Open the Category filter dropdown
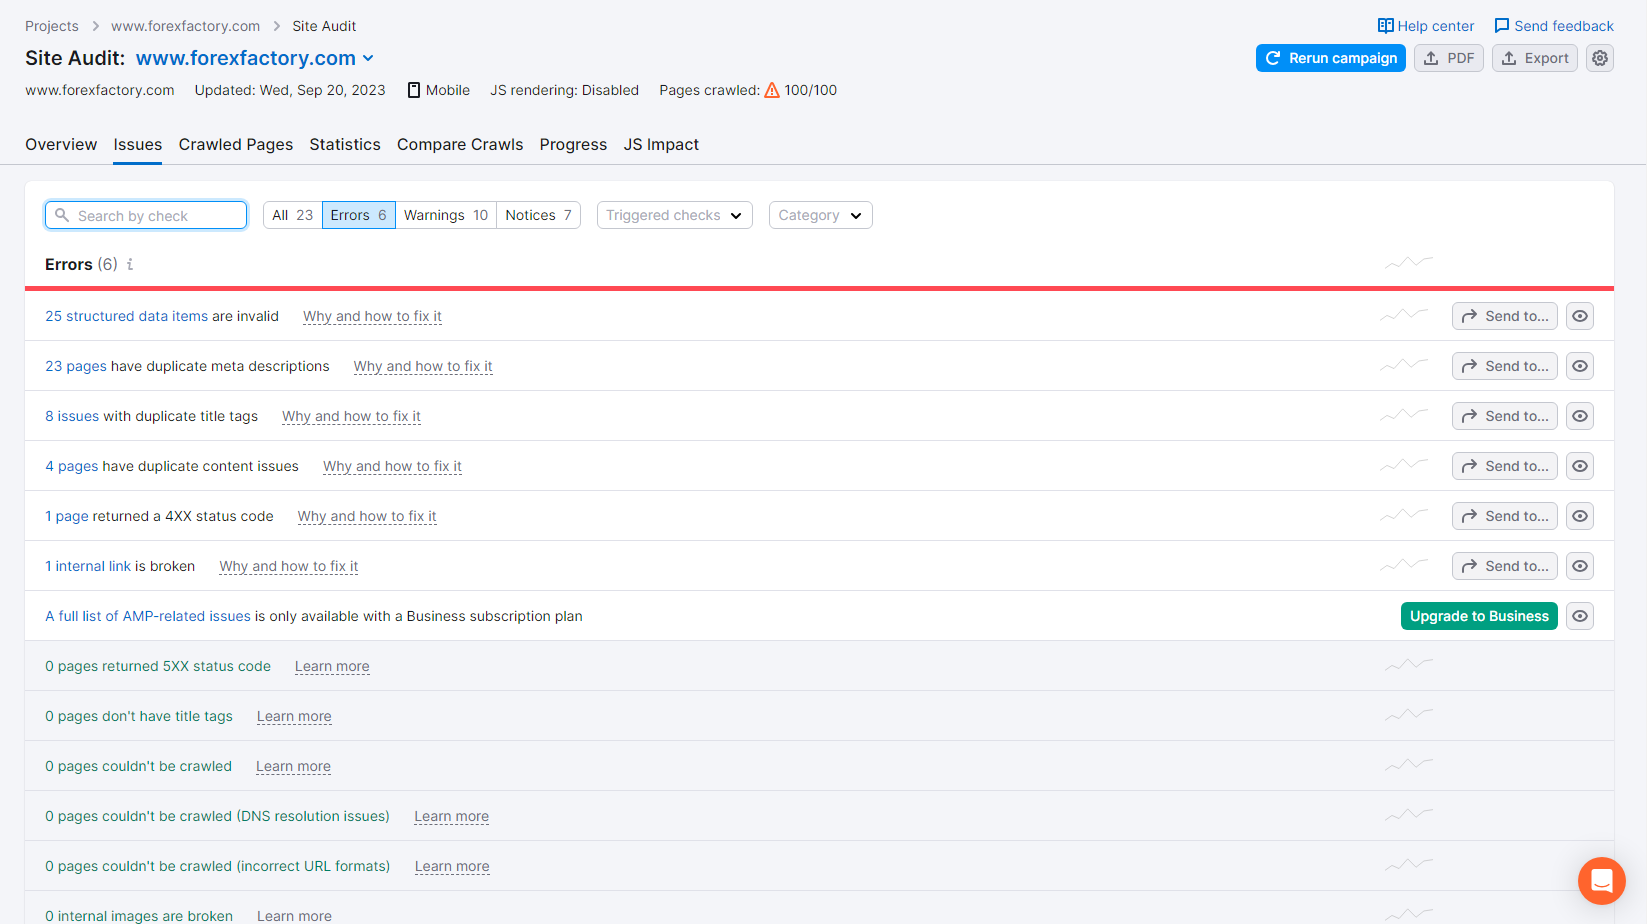This screenshot has width=1647, height=924. pyautogui.click(x=821, y=215)
